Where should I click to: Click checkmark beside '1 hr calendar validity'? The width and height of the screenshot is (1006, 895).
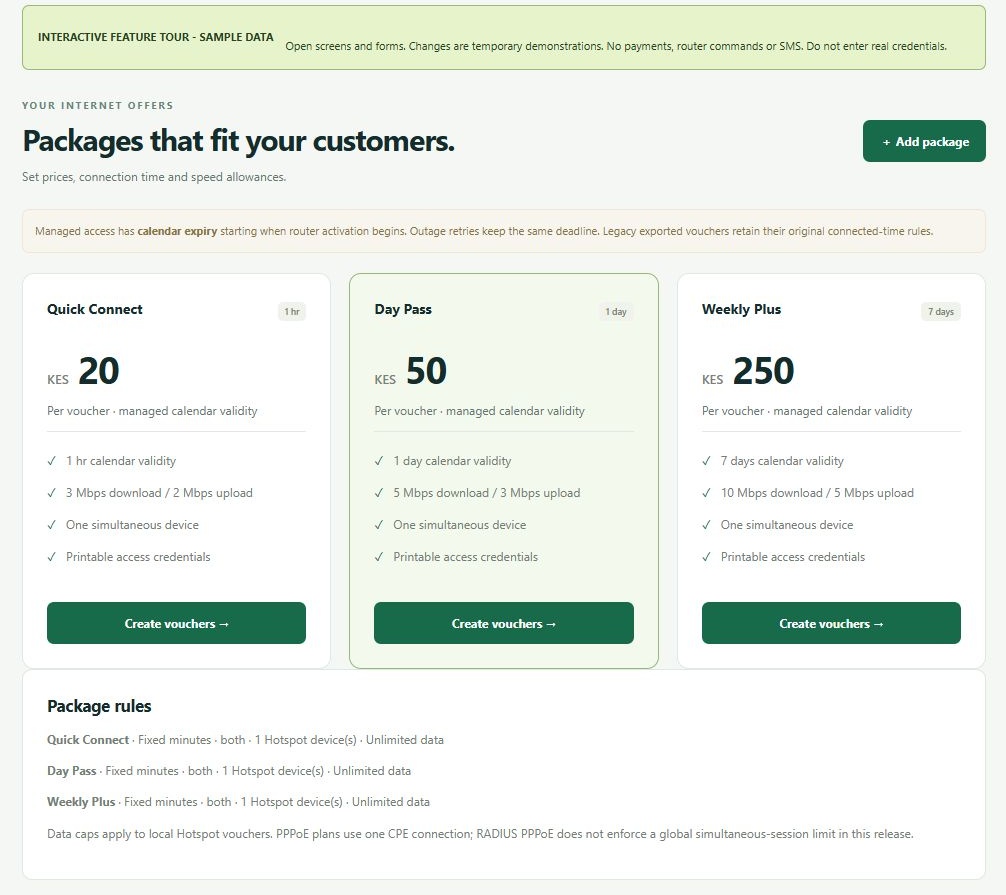[x=51, y=461]
